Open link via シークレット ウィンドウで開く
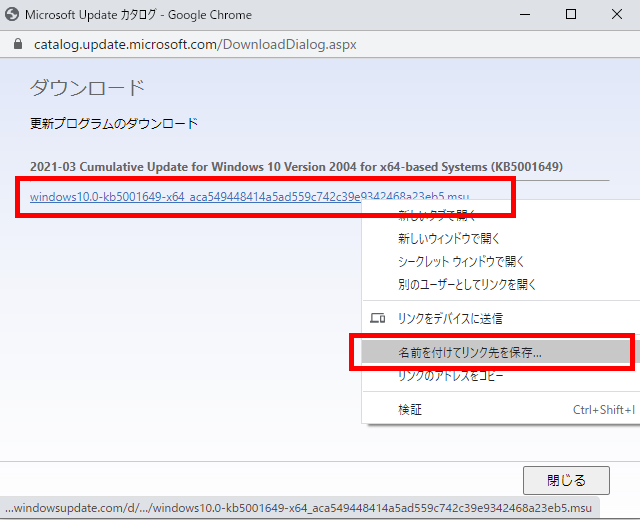Image resolution: width=640 pixels, height=520 pixels. coord(461,261)
